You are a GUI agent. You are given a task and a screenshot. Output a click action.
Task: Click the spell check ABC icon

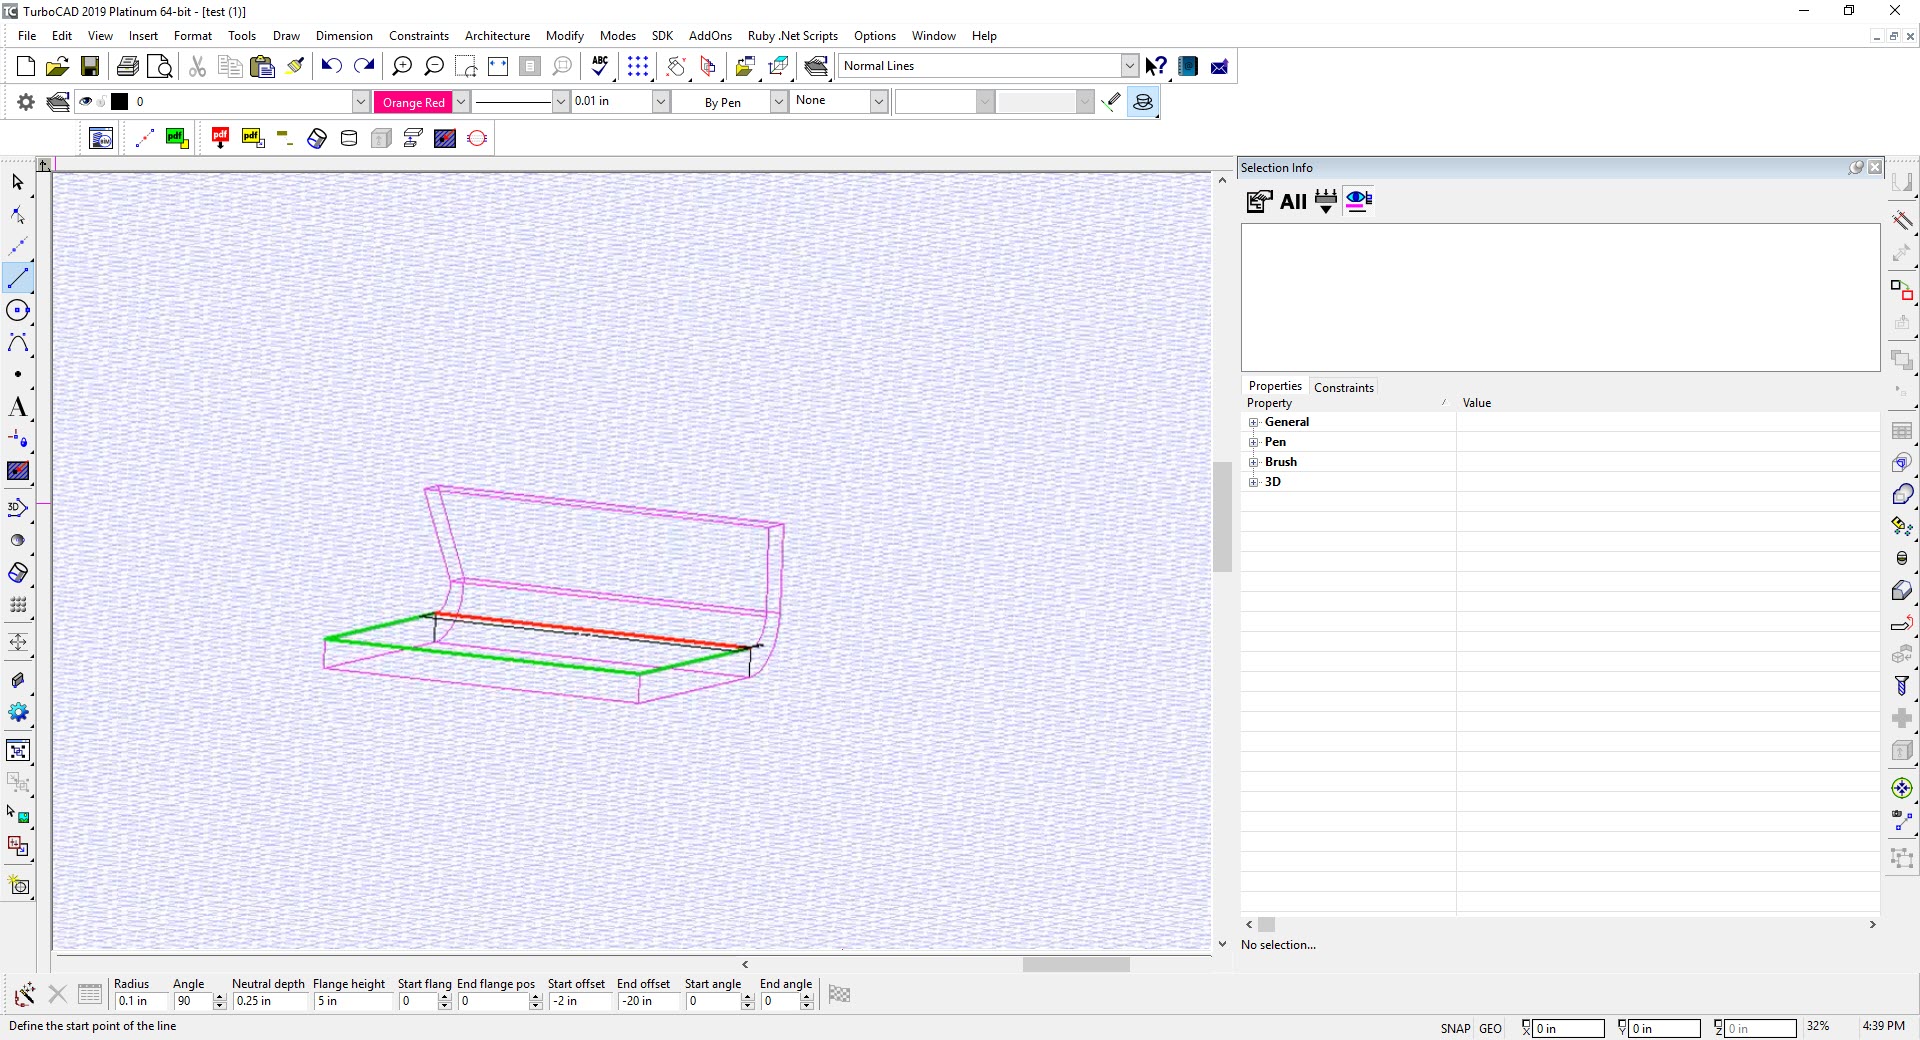pos(599,66)
